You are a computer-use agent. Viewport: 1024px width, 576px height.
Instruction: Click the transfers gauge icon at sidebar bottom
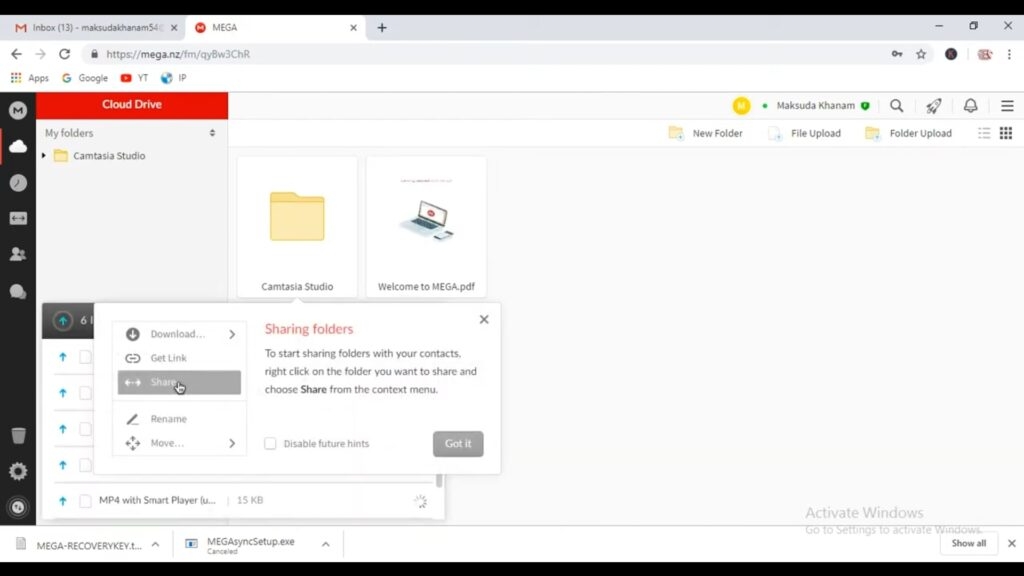tap(18, 507)
